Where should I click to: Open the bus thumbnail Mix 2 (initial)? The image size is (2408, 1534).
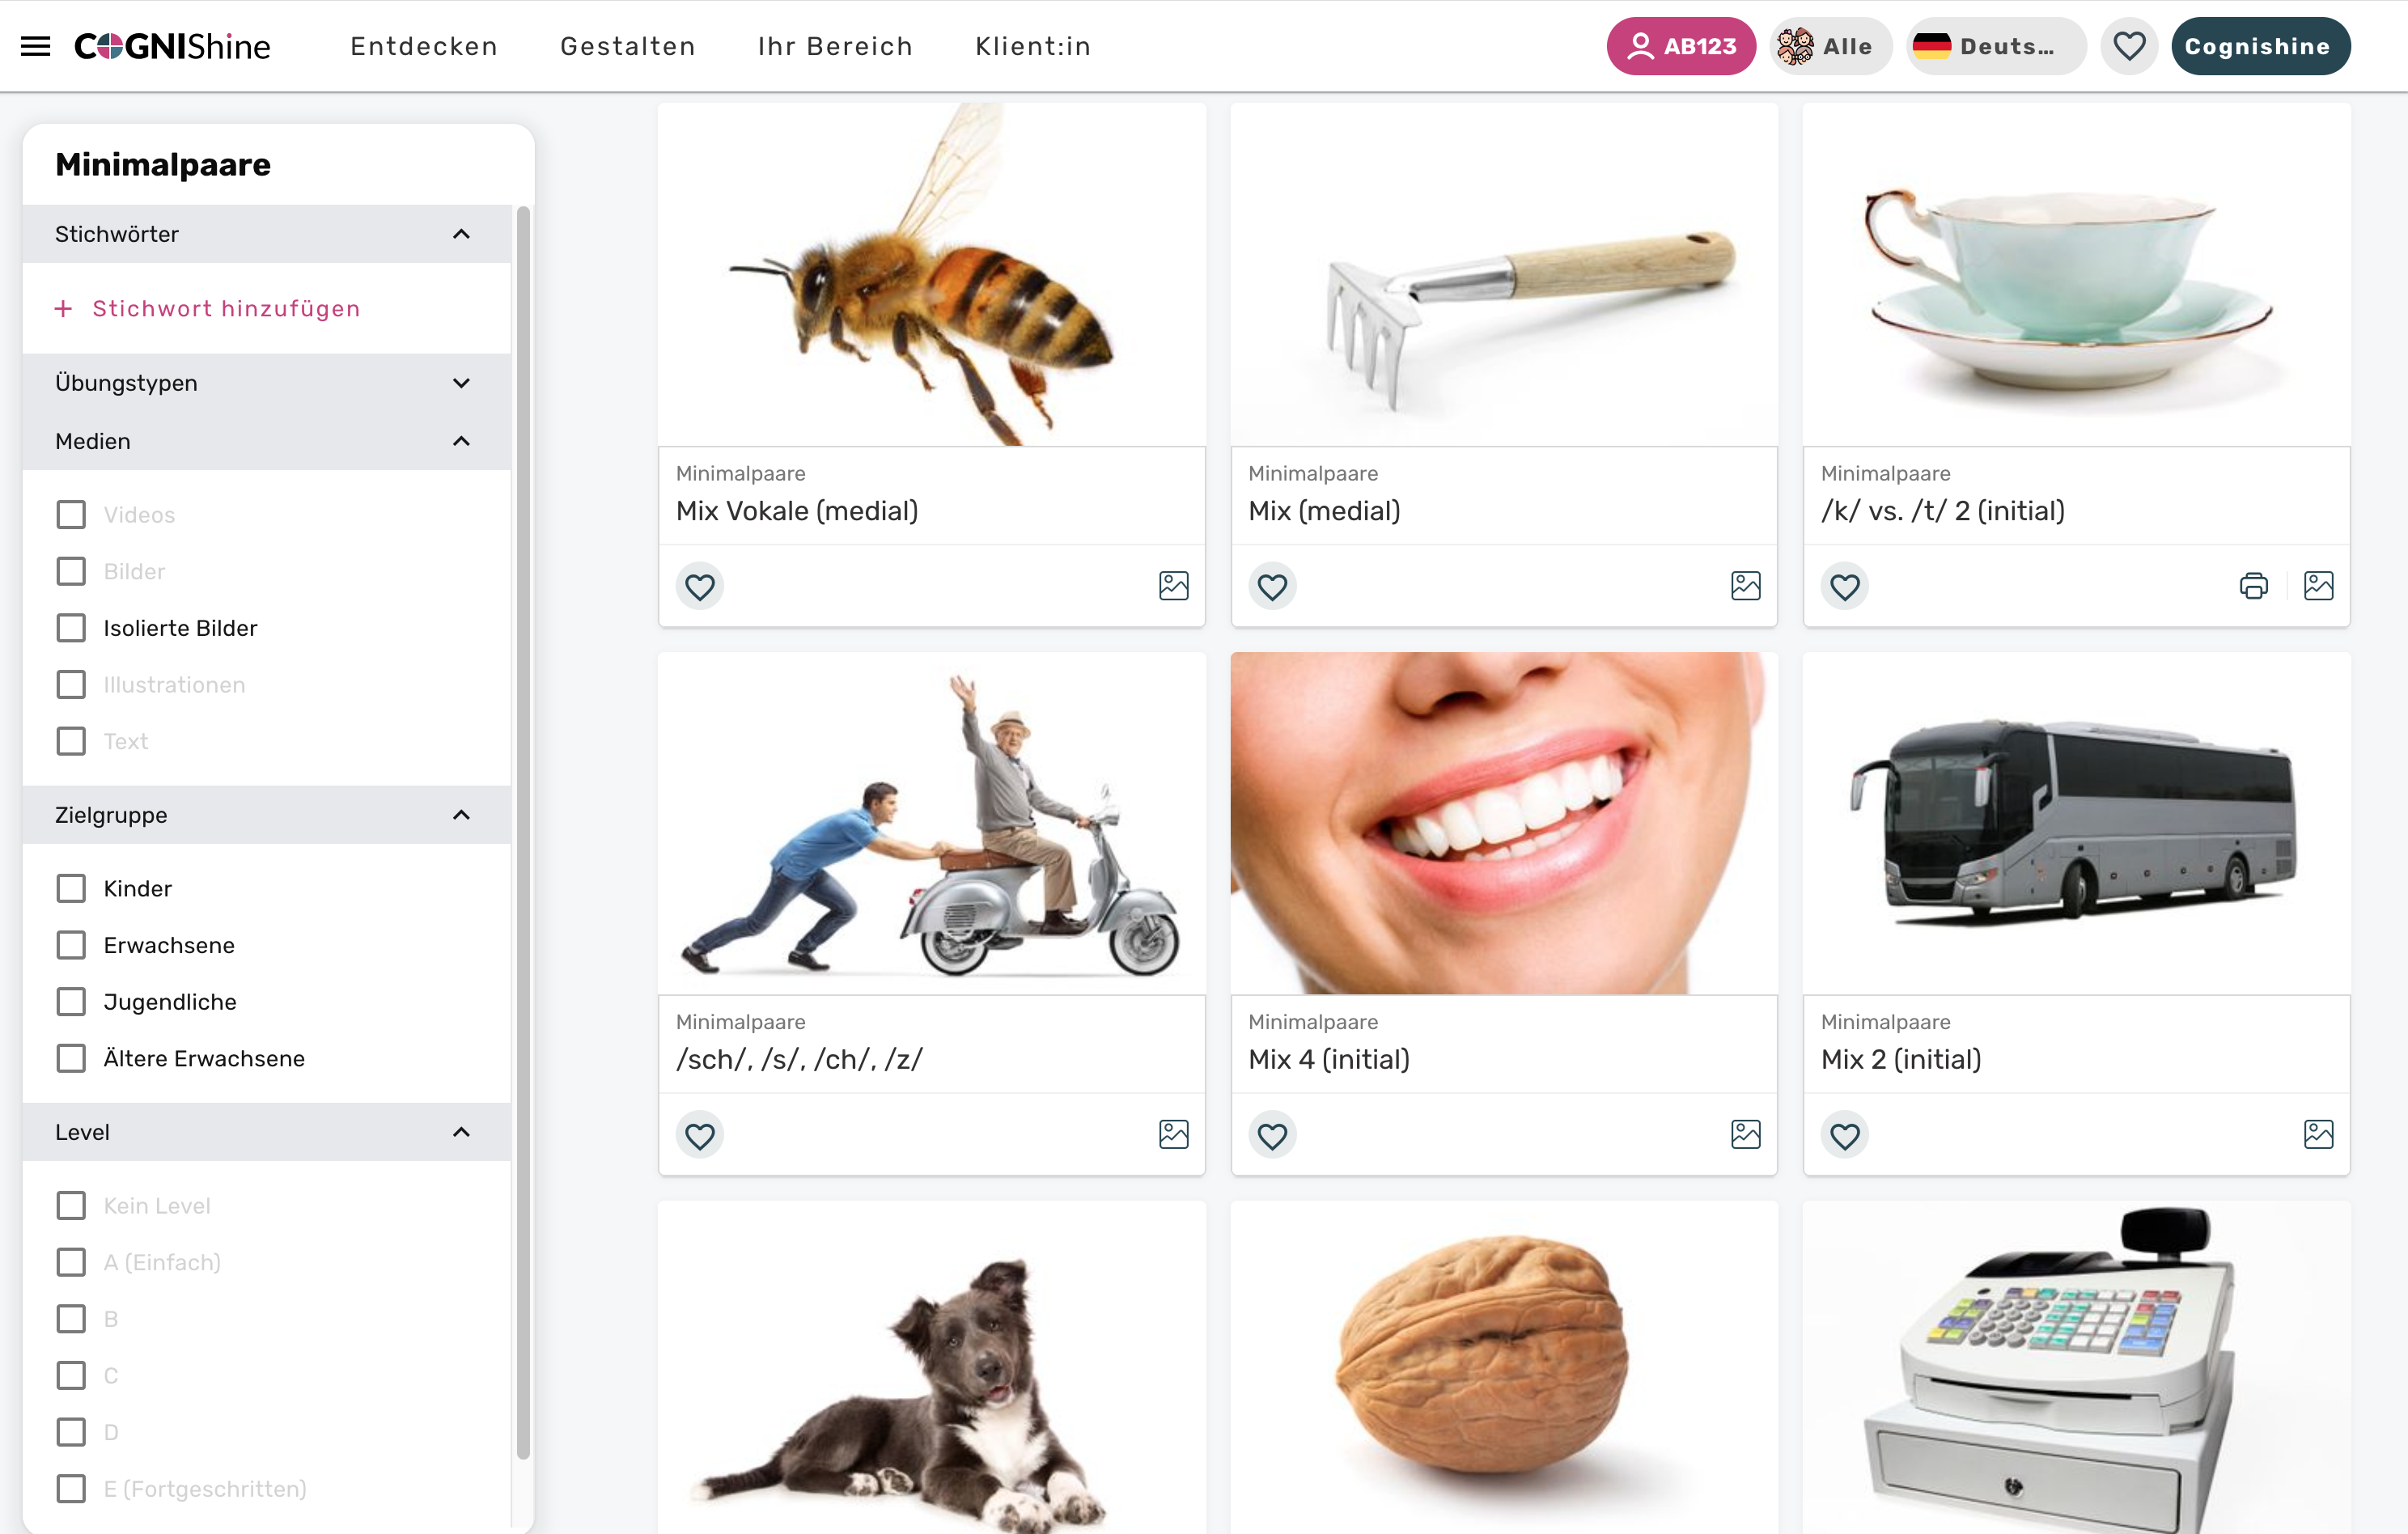tap(2076, 823)
